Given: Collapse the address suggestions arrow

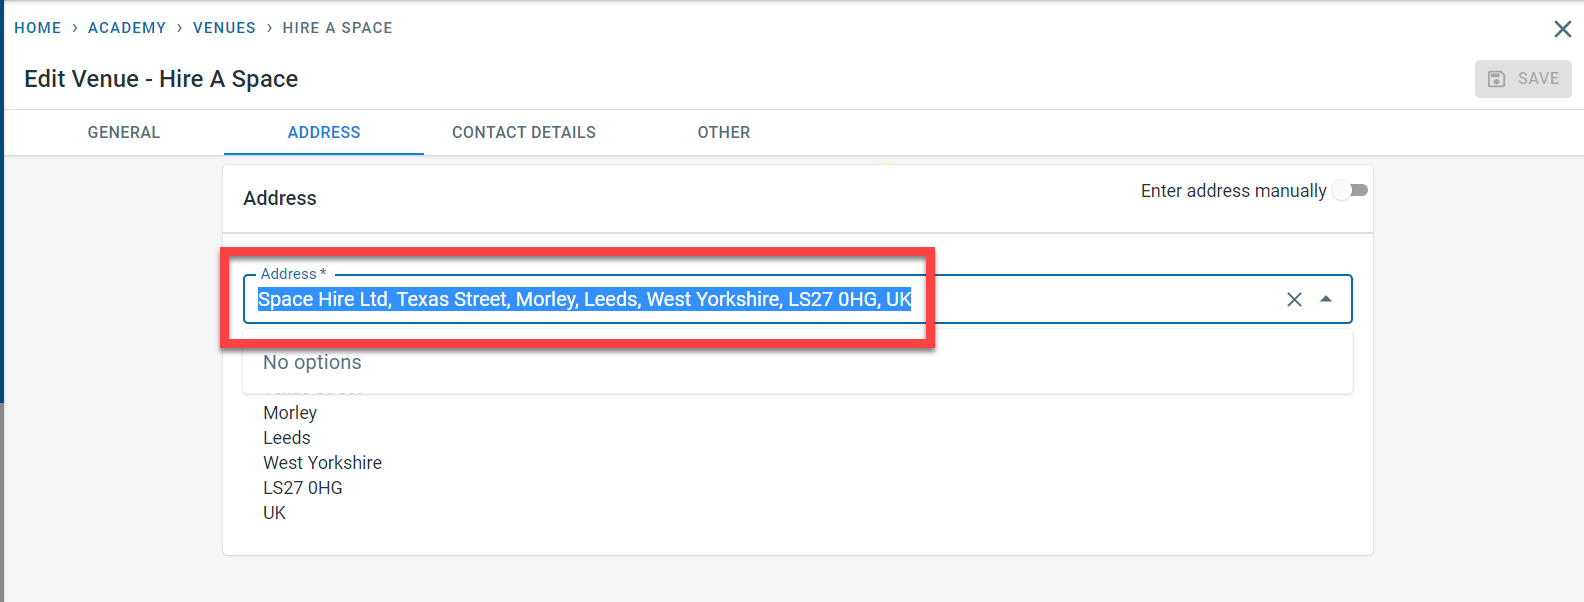Looking at the screenshot, I should point(1326,300).
